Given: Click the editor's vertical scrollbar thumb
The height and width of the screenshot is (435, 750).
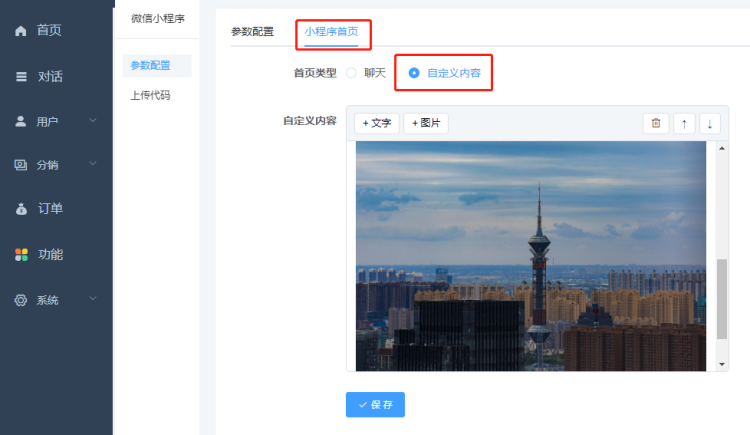Looking at the screenshot, I should 722,299.
